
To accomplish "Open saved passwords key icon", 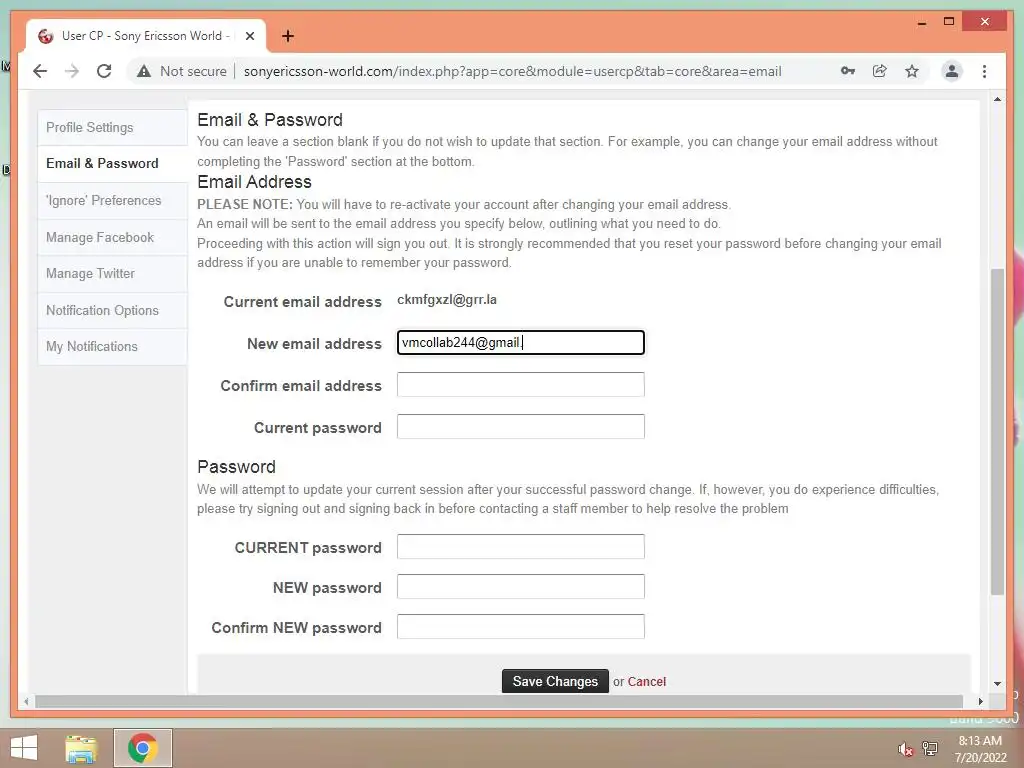I will point(848,71).
